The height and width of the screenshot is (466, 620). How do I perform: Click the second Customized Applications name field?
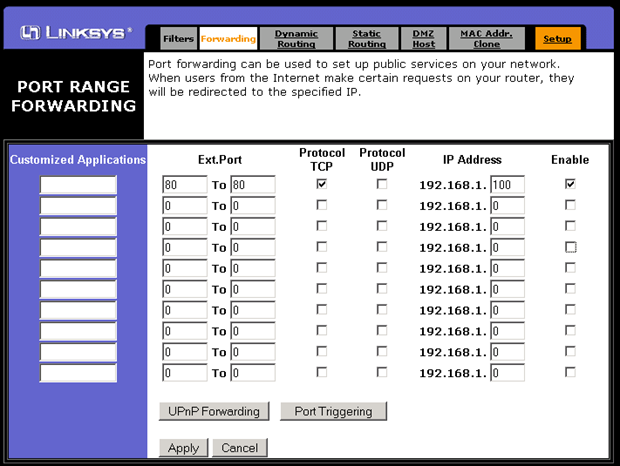78,206
